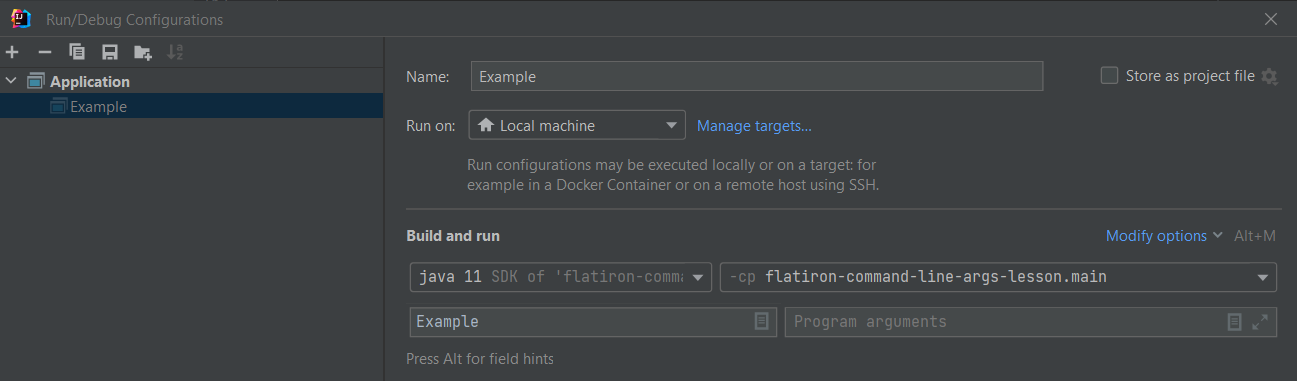This screenshot has width=1297, height=381.
Task: Sort configurations alphabetically
Action: click(x=175, y=52)
